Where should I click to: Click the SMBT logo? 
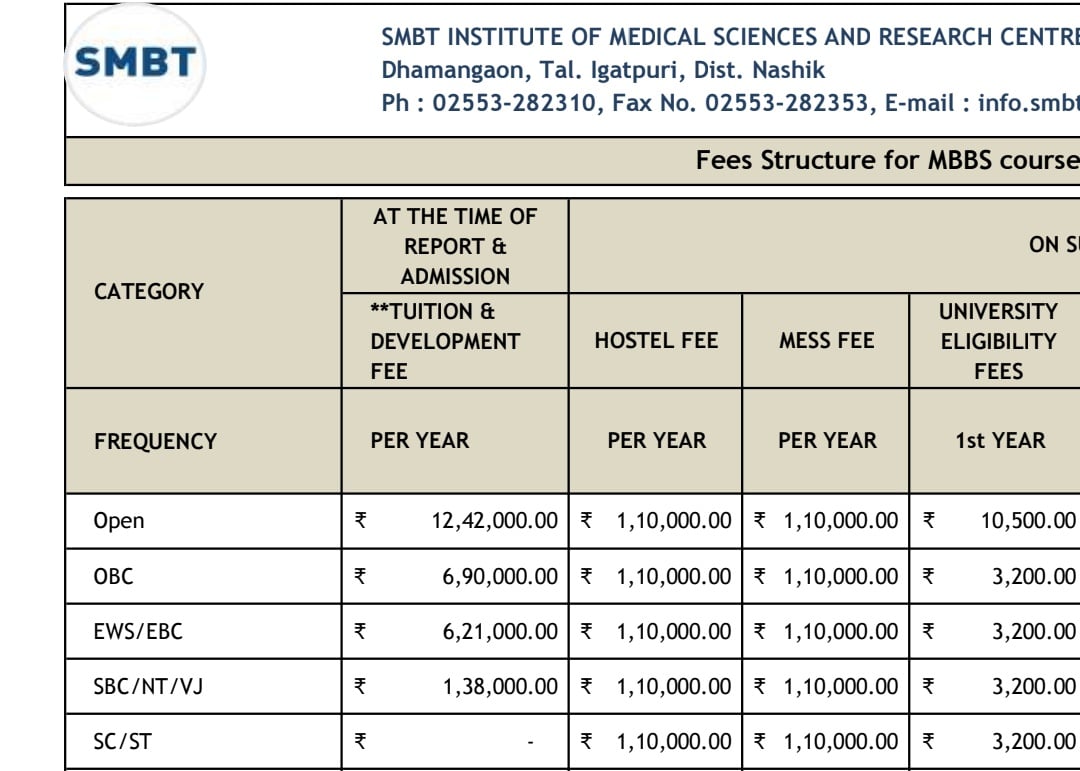[x=135, y=64]
